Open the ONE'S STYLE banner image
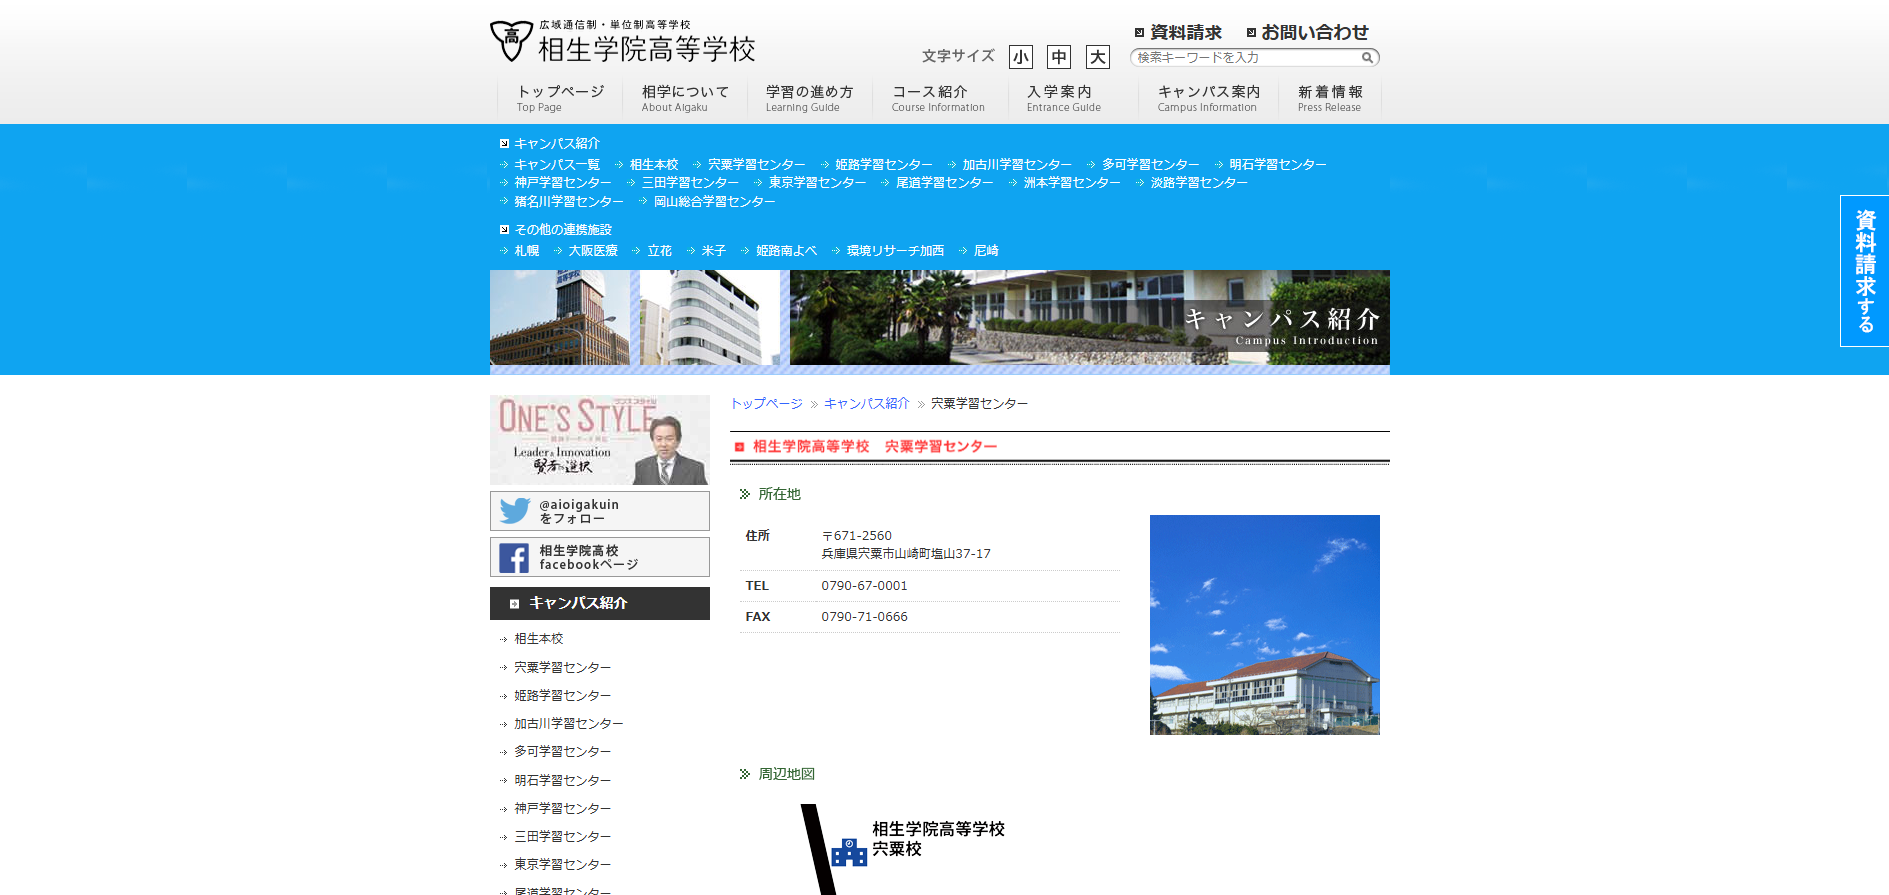1889x895 pixels. 599,440
